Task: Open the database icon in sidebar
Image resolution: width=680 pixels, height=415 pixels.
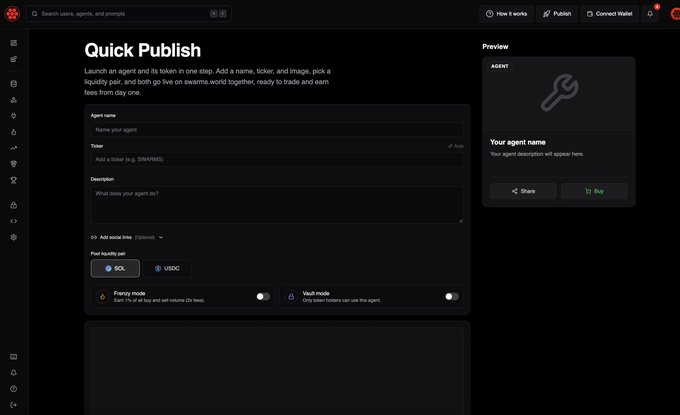Action: click(14, 84)
